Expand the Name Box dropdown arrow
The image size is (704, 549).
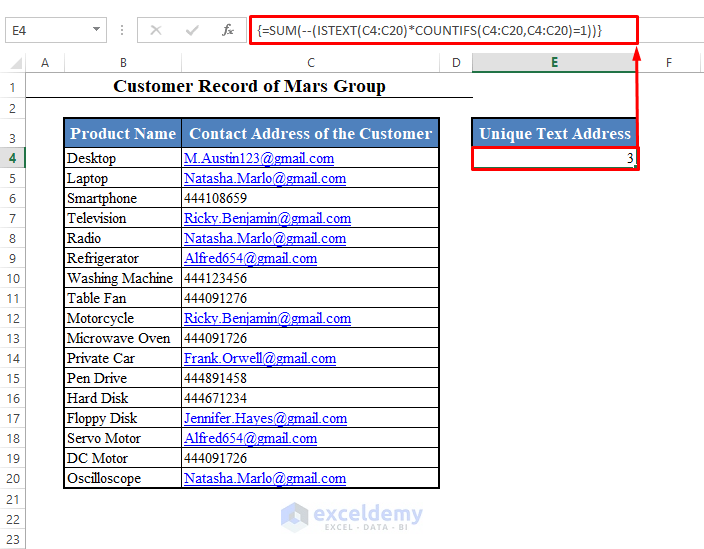[x=96, y=30]
